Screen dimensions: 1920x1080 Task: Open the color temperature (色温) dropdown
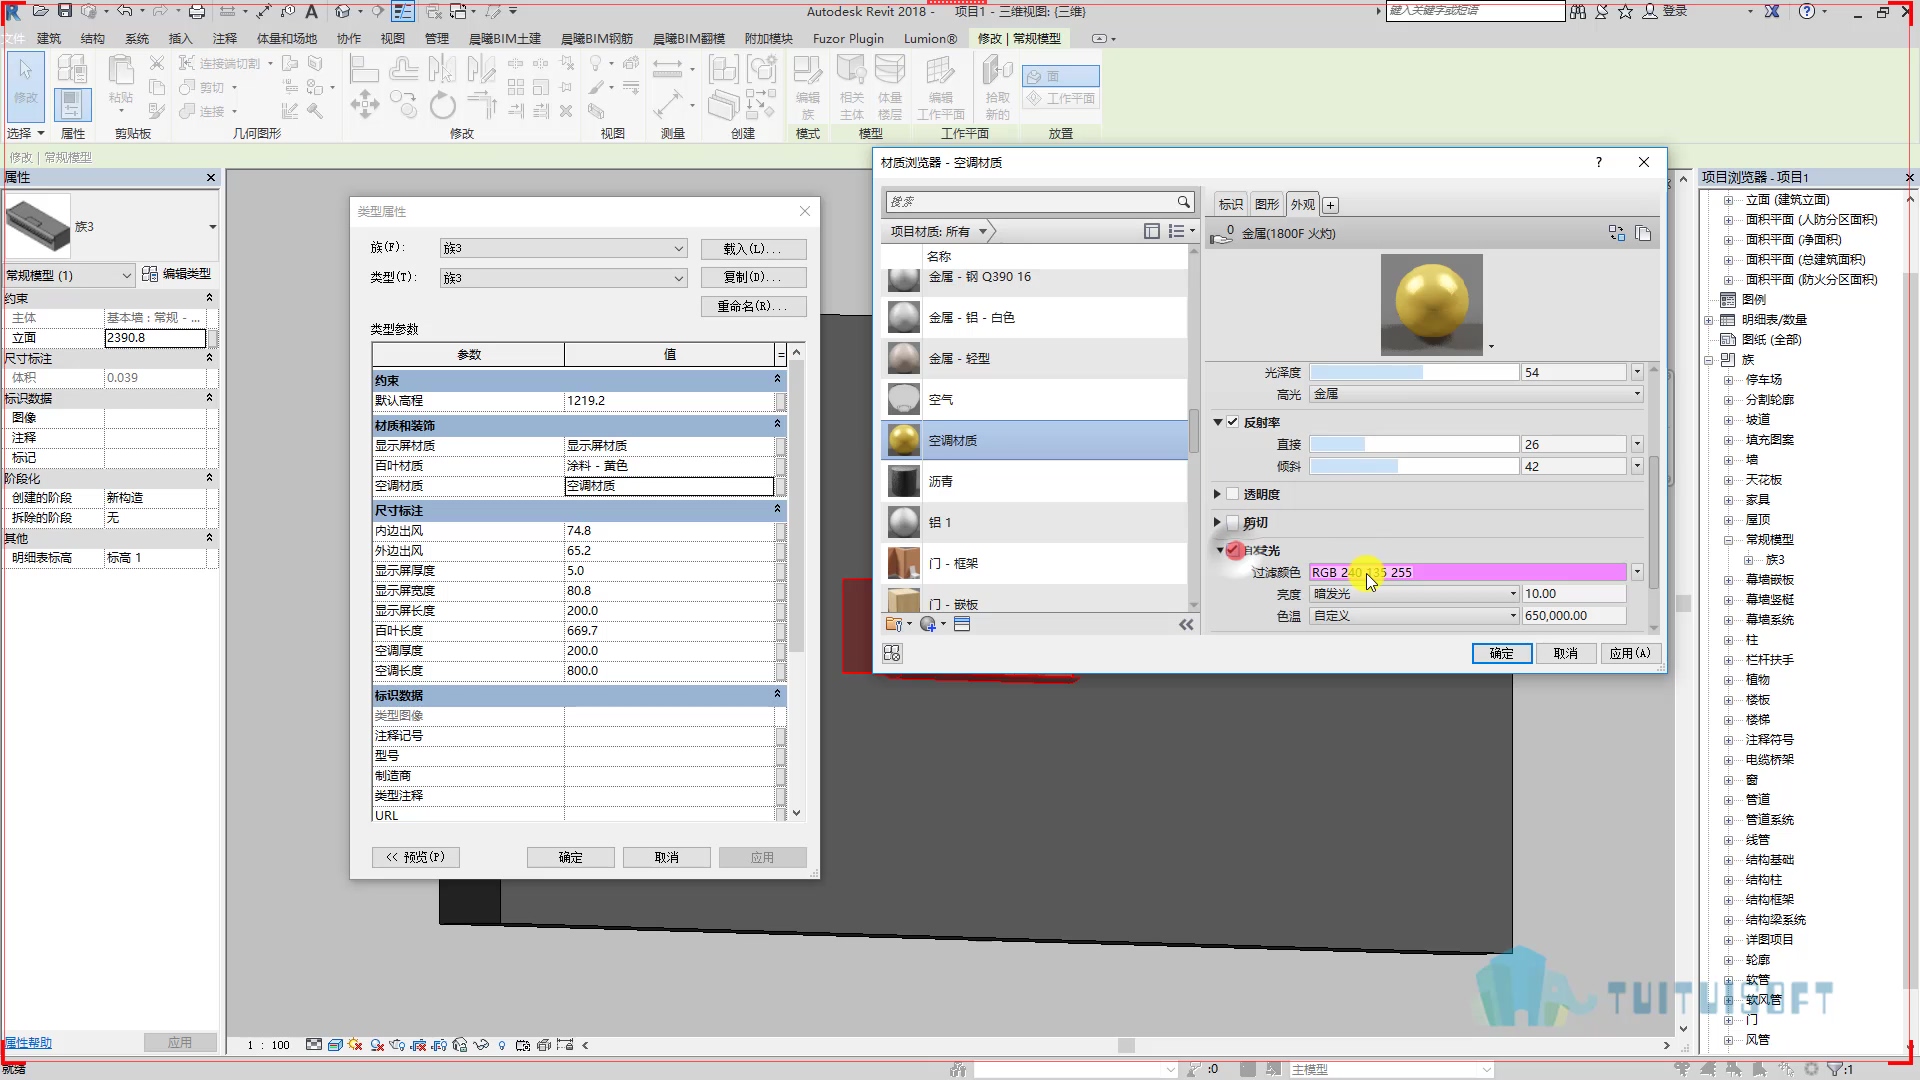[1414, 616]
